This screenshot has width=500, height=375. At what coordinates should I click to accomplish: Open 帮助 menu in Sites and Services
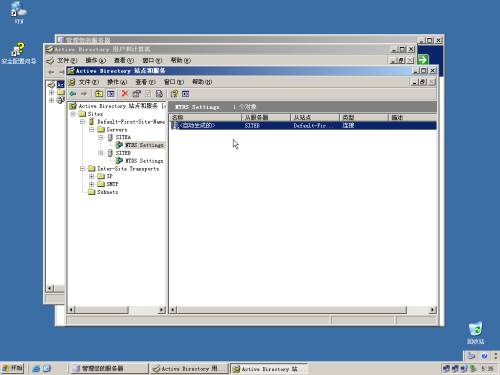(202, 82)
